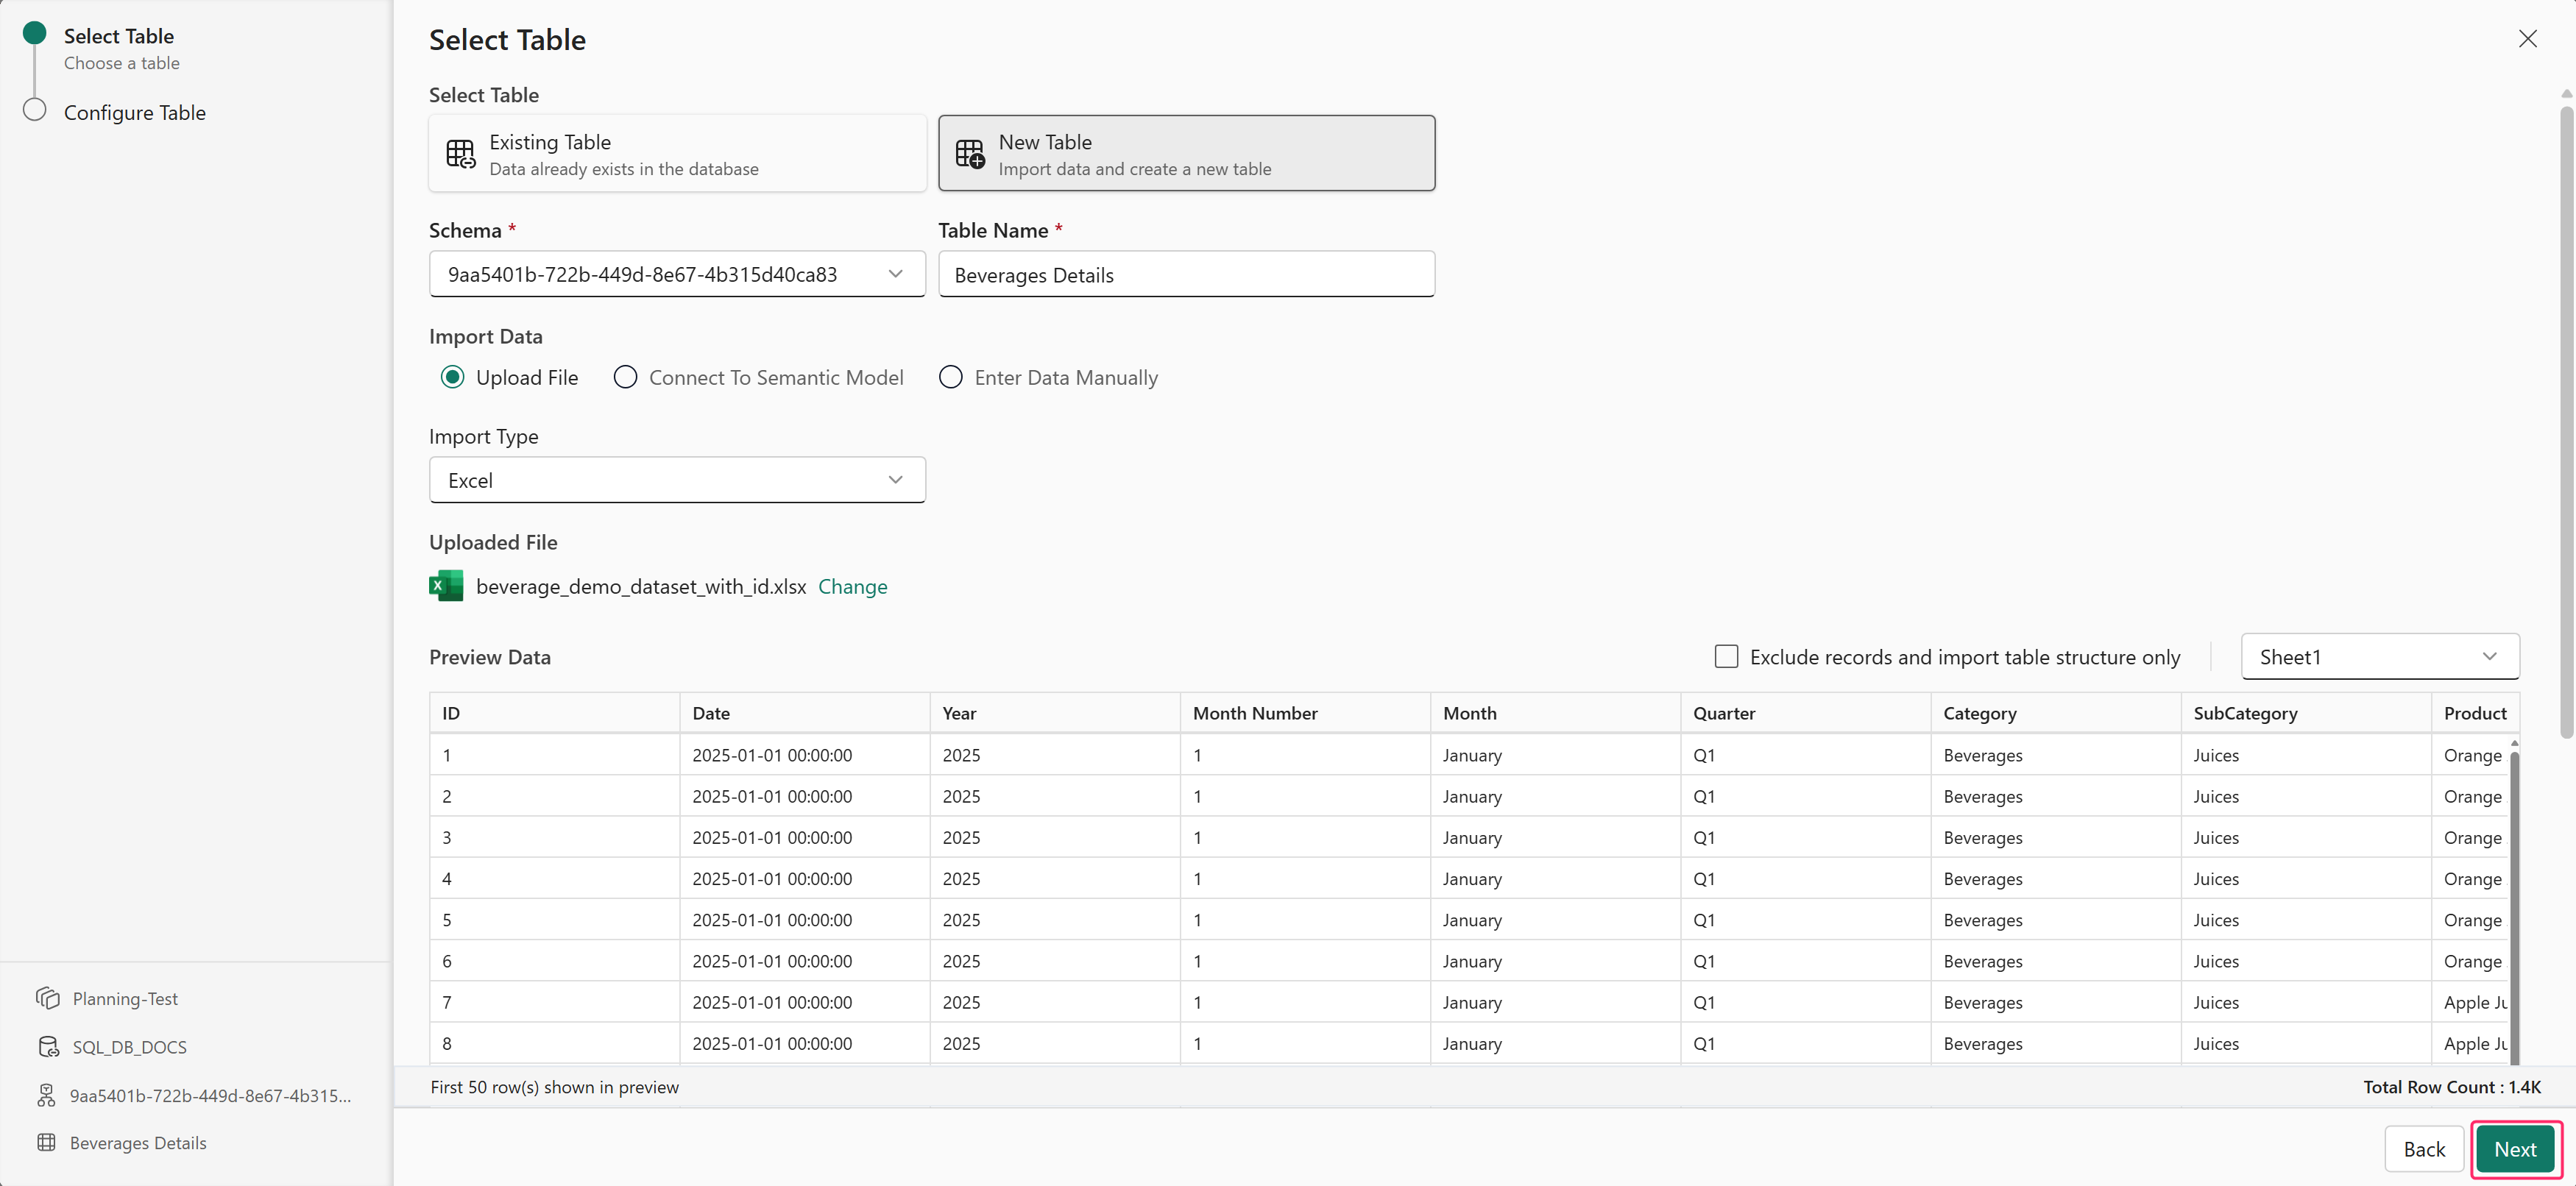Close the Select Table dialog

click(2527, 39)
